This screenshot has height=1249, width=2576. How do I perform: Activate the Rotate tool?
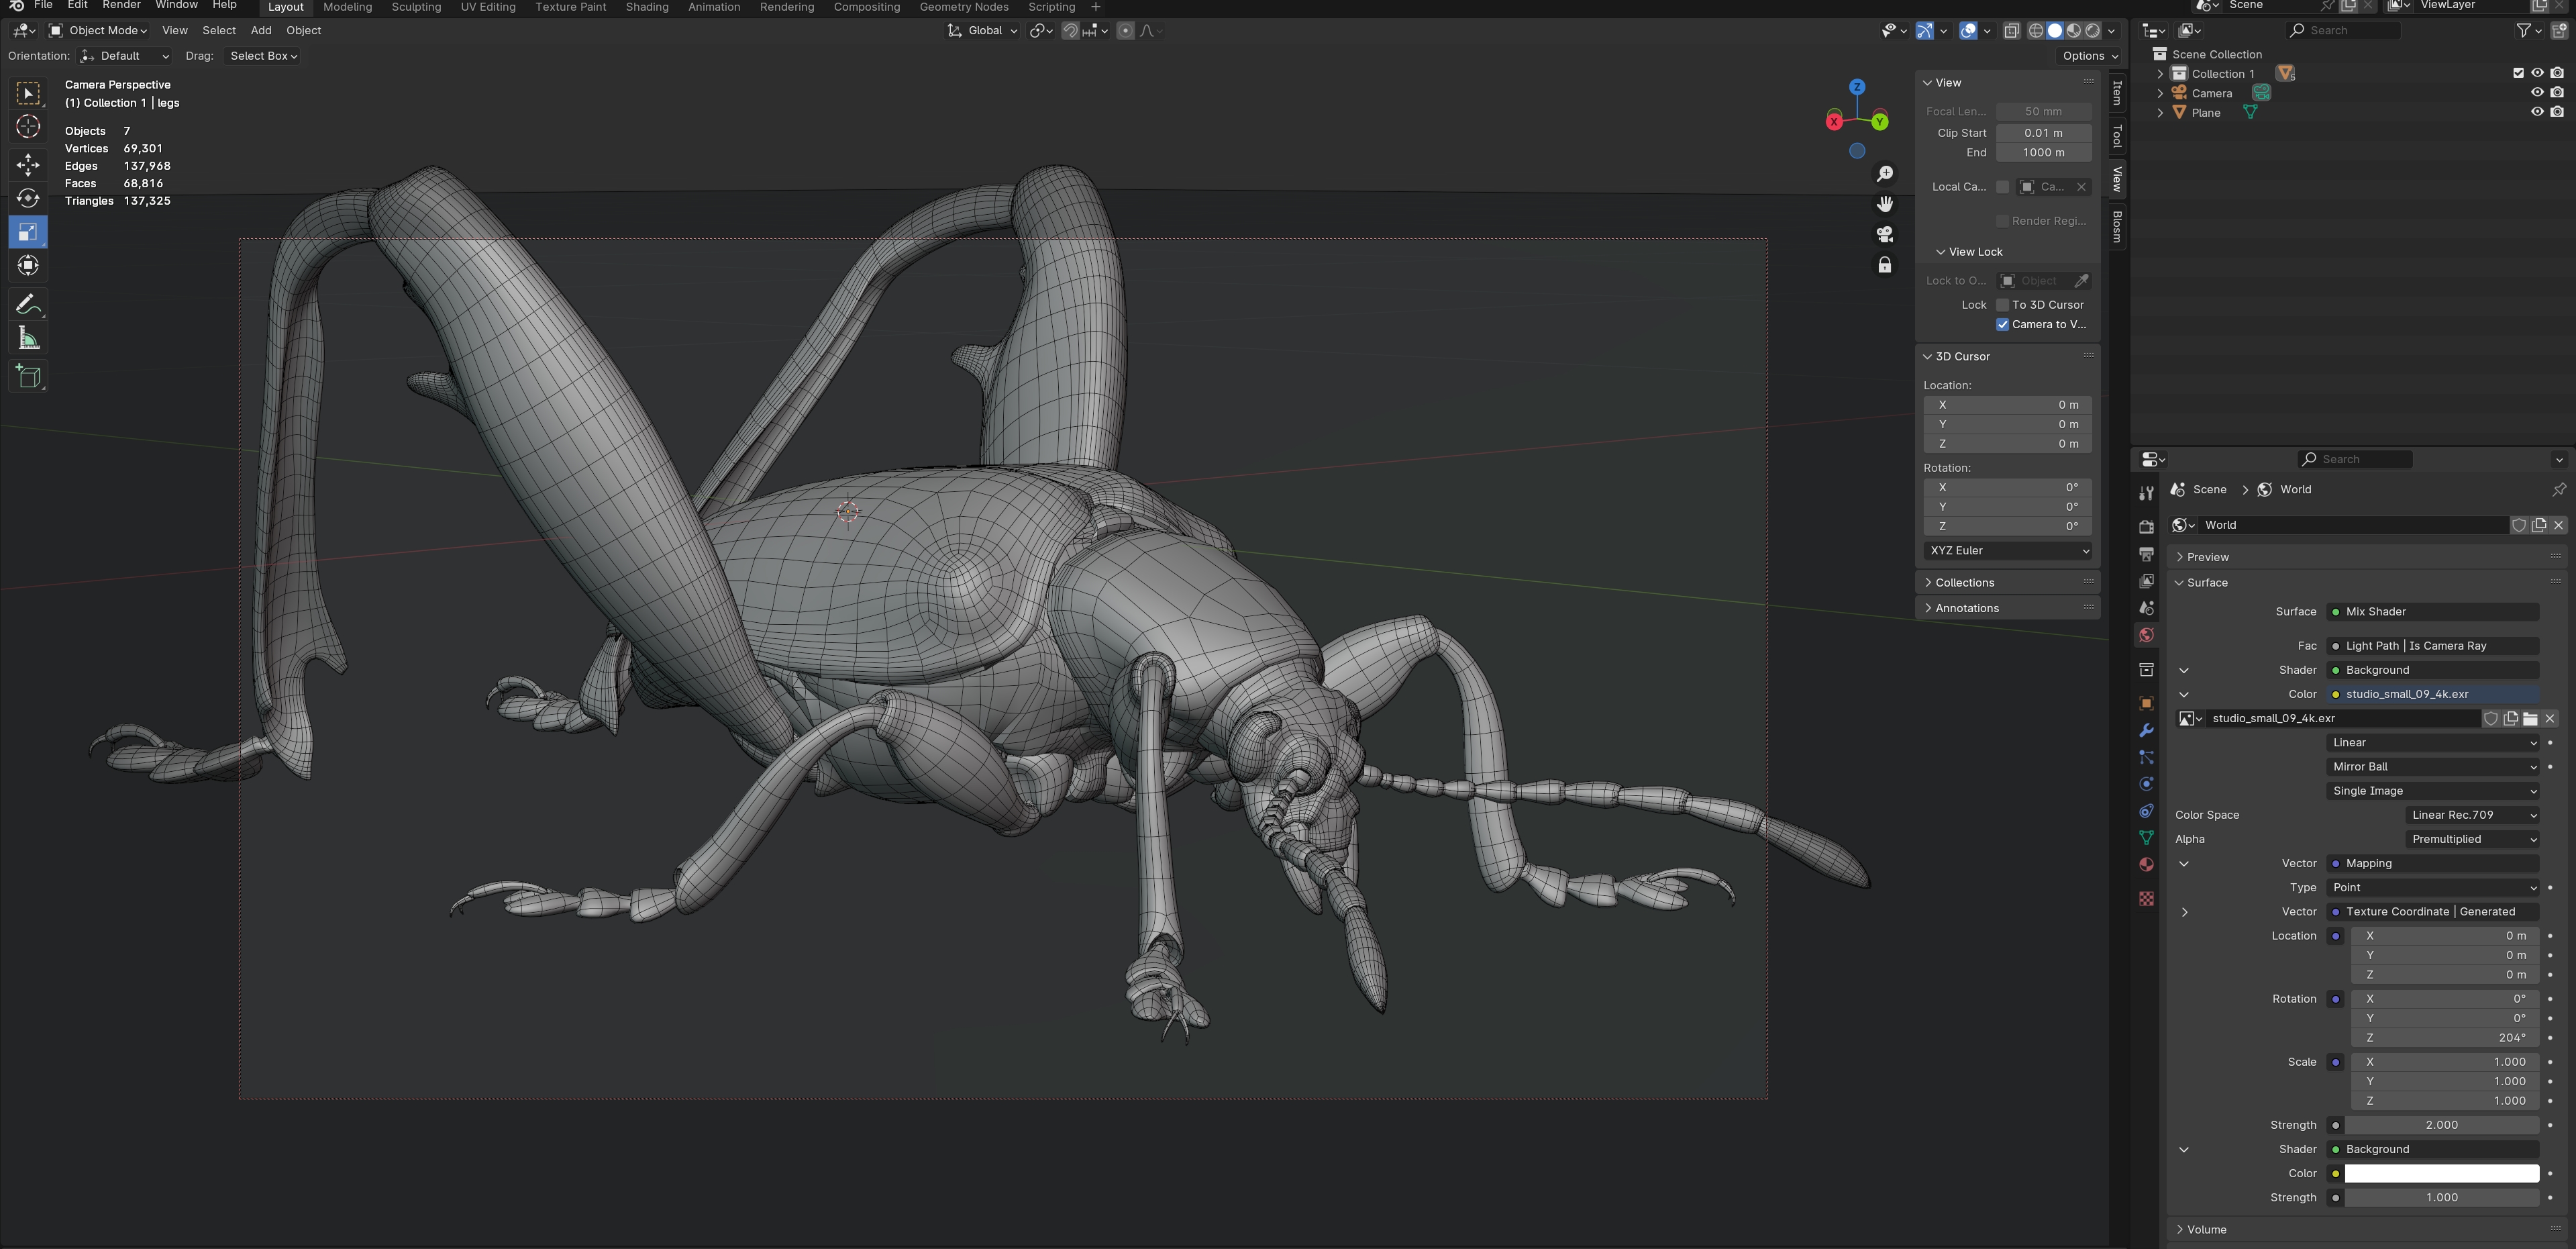28,198
